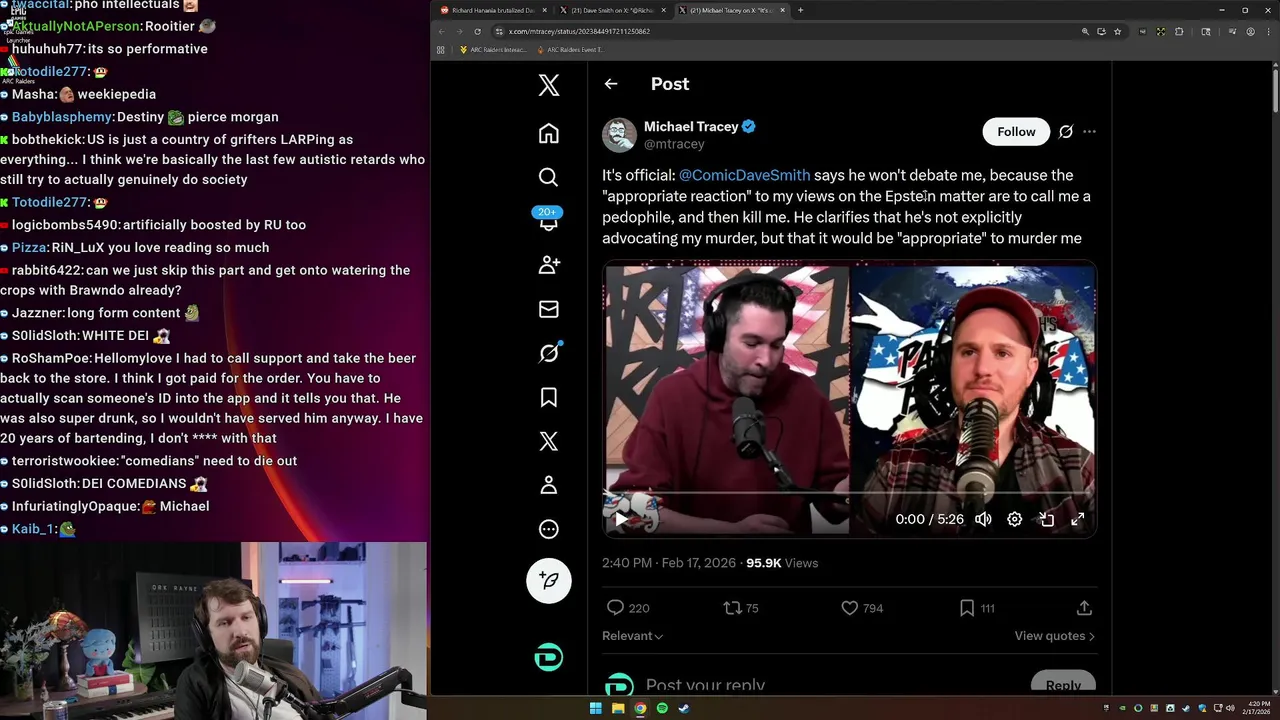
Task: Open the Michael Tracey display name link
Action: (x=691, y=126)
